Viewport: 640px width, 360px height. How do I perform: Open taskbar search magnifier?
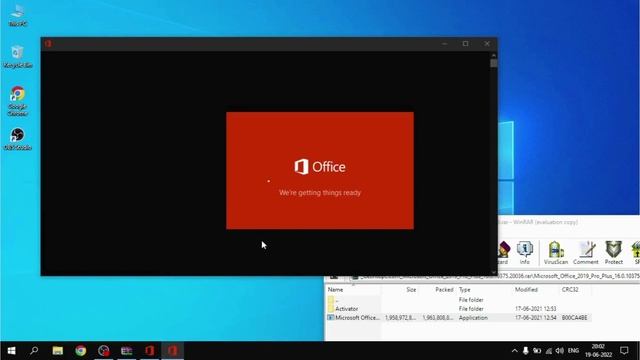tap(34, 351)
